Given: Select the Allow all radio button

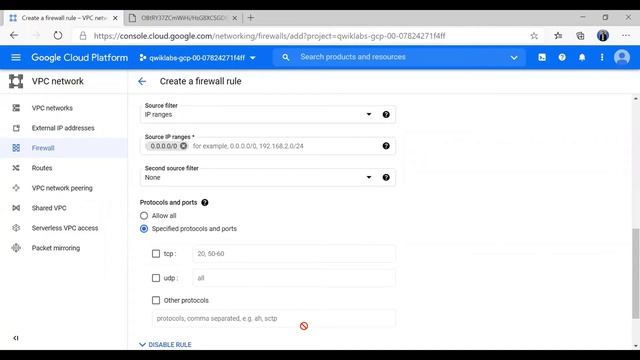Looking at the screenshot, I should pos(144,216).
